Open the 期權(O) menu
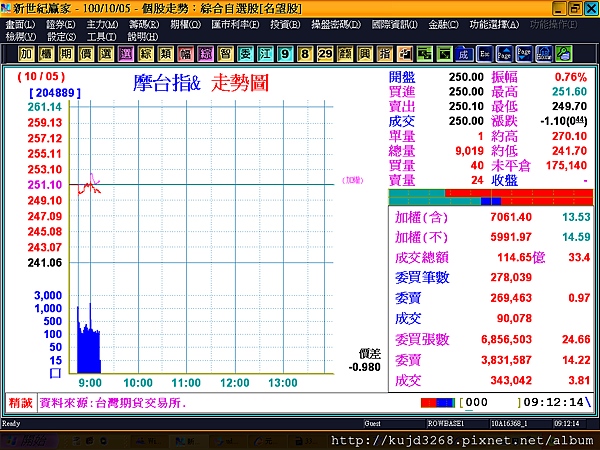Screen dimensions: 600x450 click(185, 24)
